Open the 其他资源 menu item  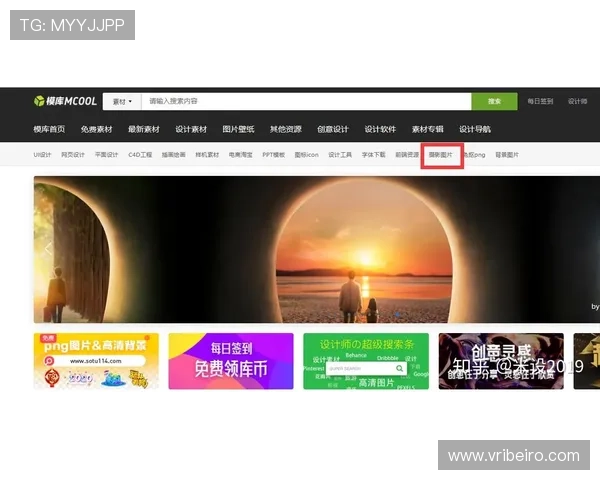(286, 129)
